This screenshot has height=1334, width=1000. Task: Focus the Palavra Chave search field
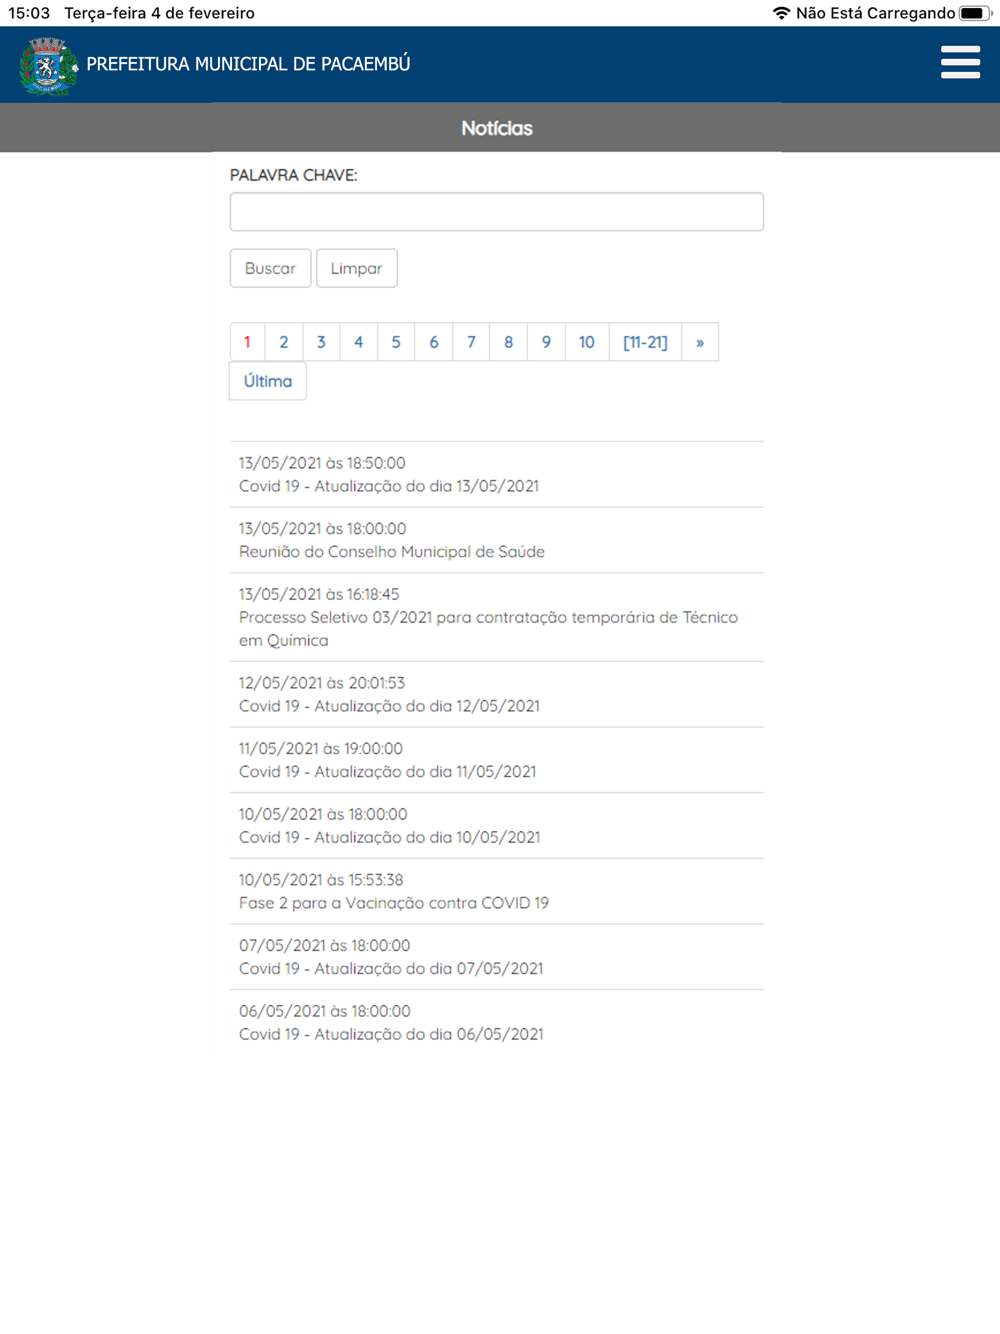497,212
